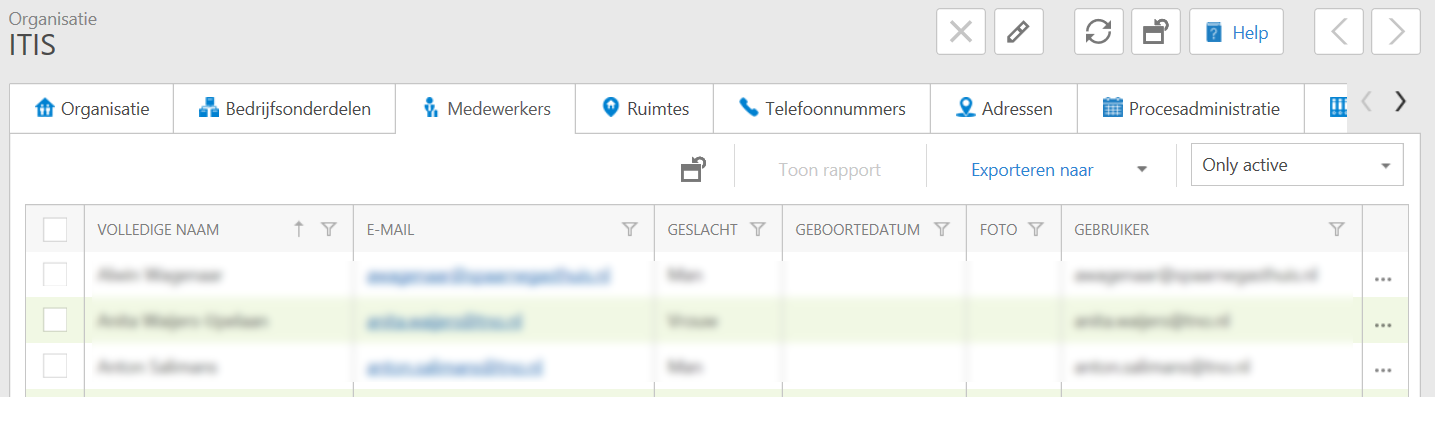This screenshot has width=1435, height=428.
Task: Open the Telefoonnummers tab
Action: 821,109
